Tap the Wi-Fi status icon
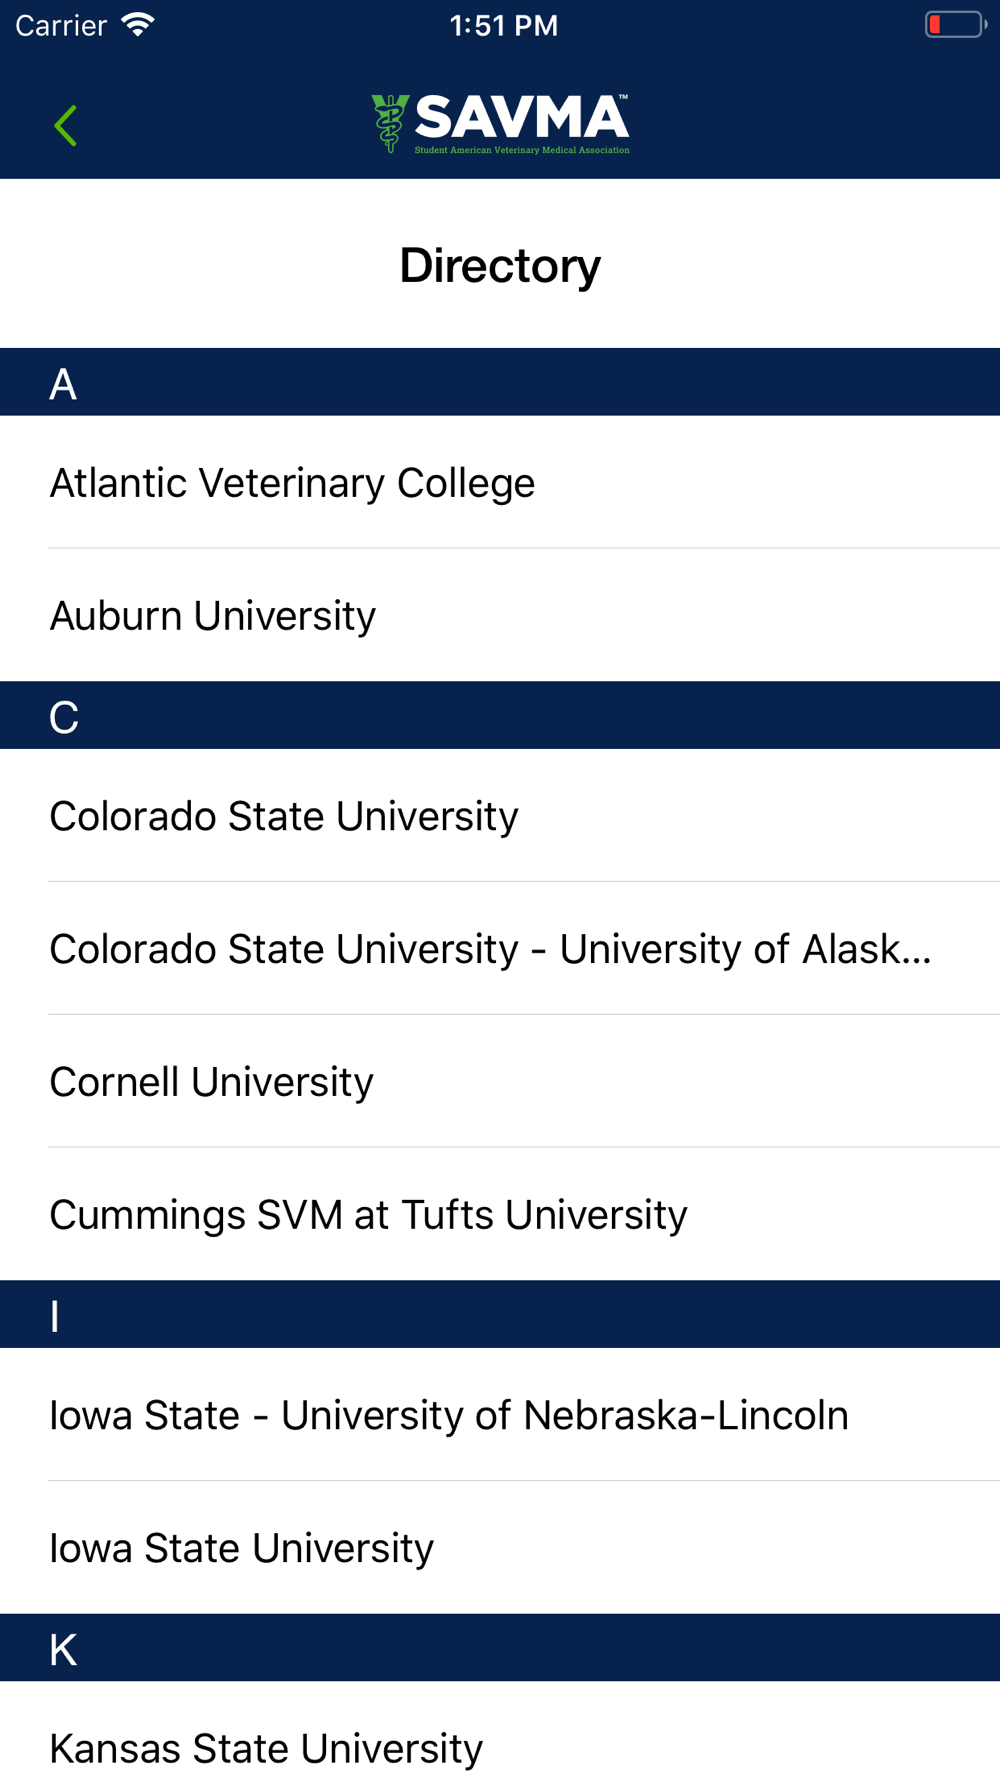The width and height of the screenshot is (1000, 1778). pyautogui.click(x=137, y=25)
